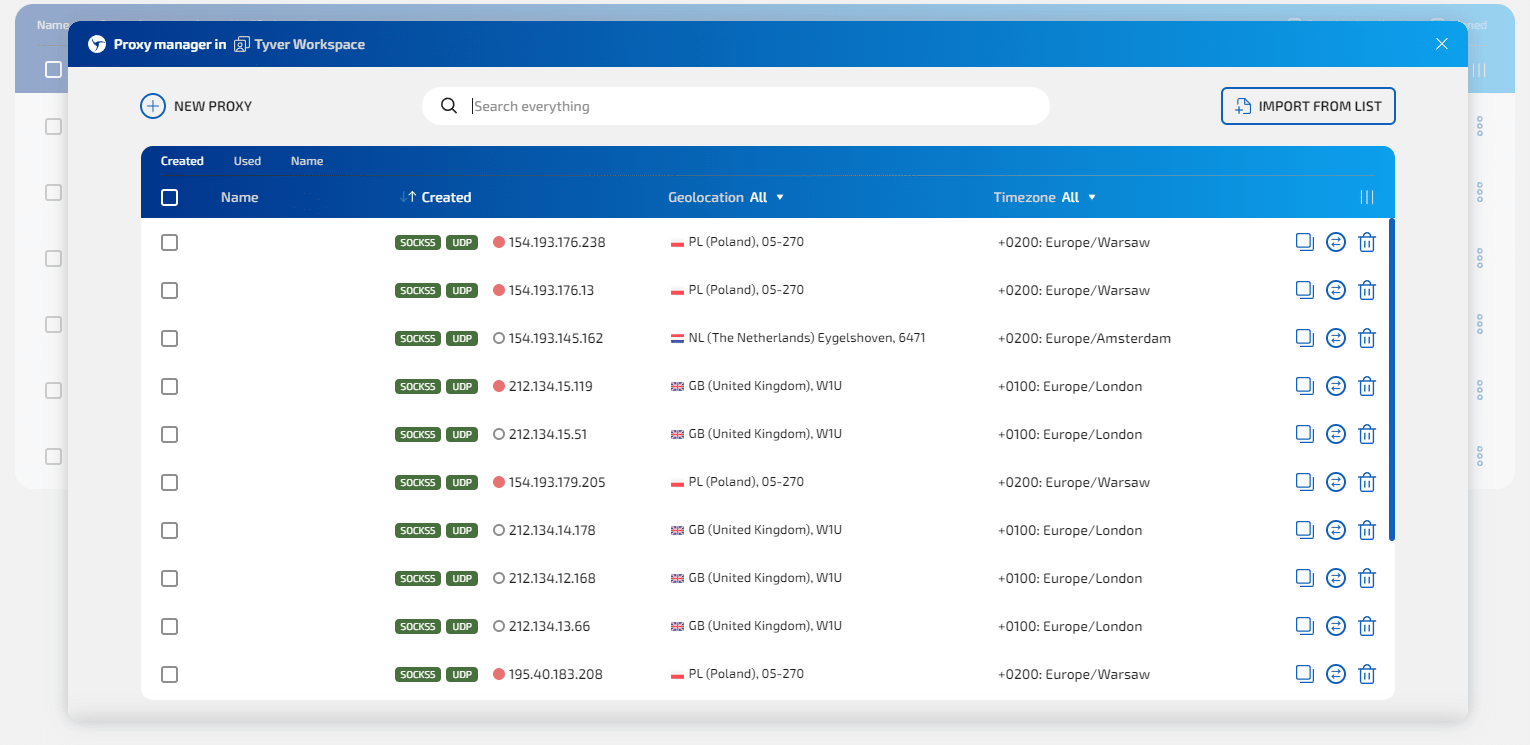Switch to the Used sort tab
The image size is (1530, 745).
tap(247, 161)
